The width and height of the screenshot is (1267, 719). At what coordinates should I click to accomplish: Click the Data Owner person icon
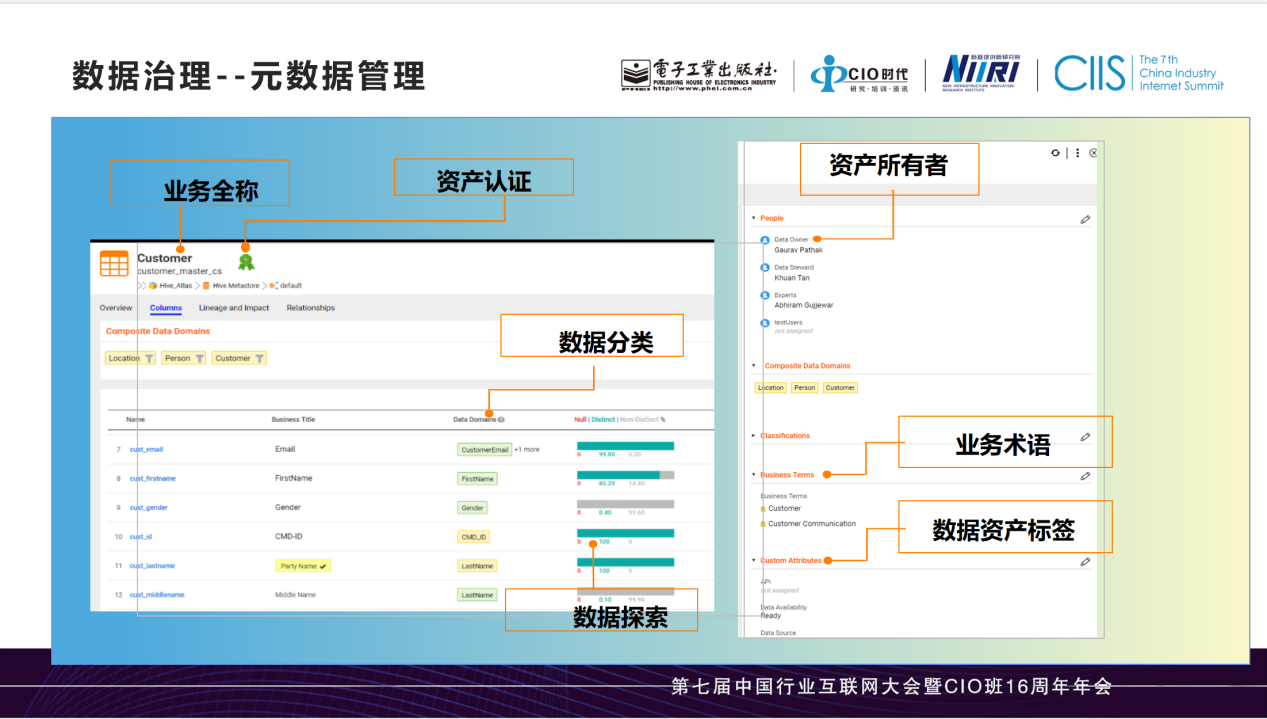click(765, 240)
